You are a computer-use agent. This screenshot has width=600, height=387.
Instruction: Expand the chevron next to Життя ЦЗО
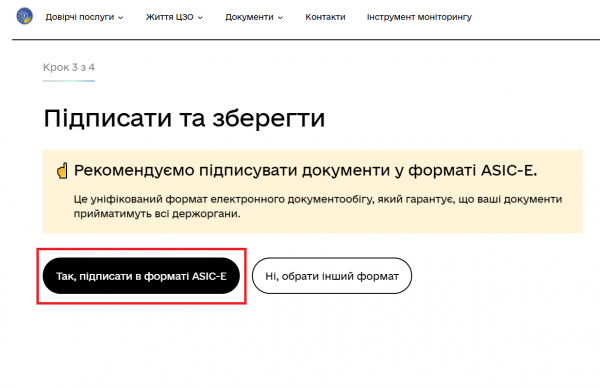200,18
